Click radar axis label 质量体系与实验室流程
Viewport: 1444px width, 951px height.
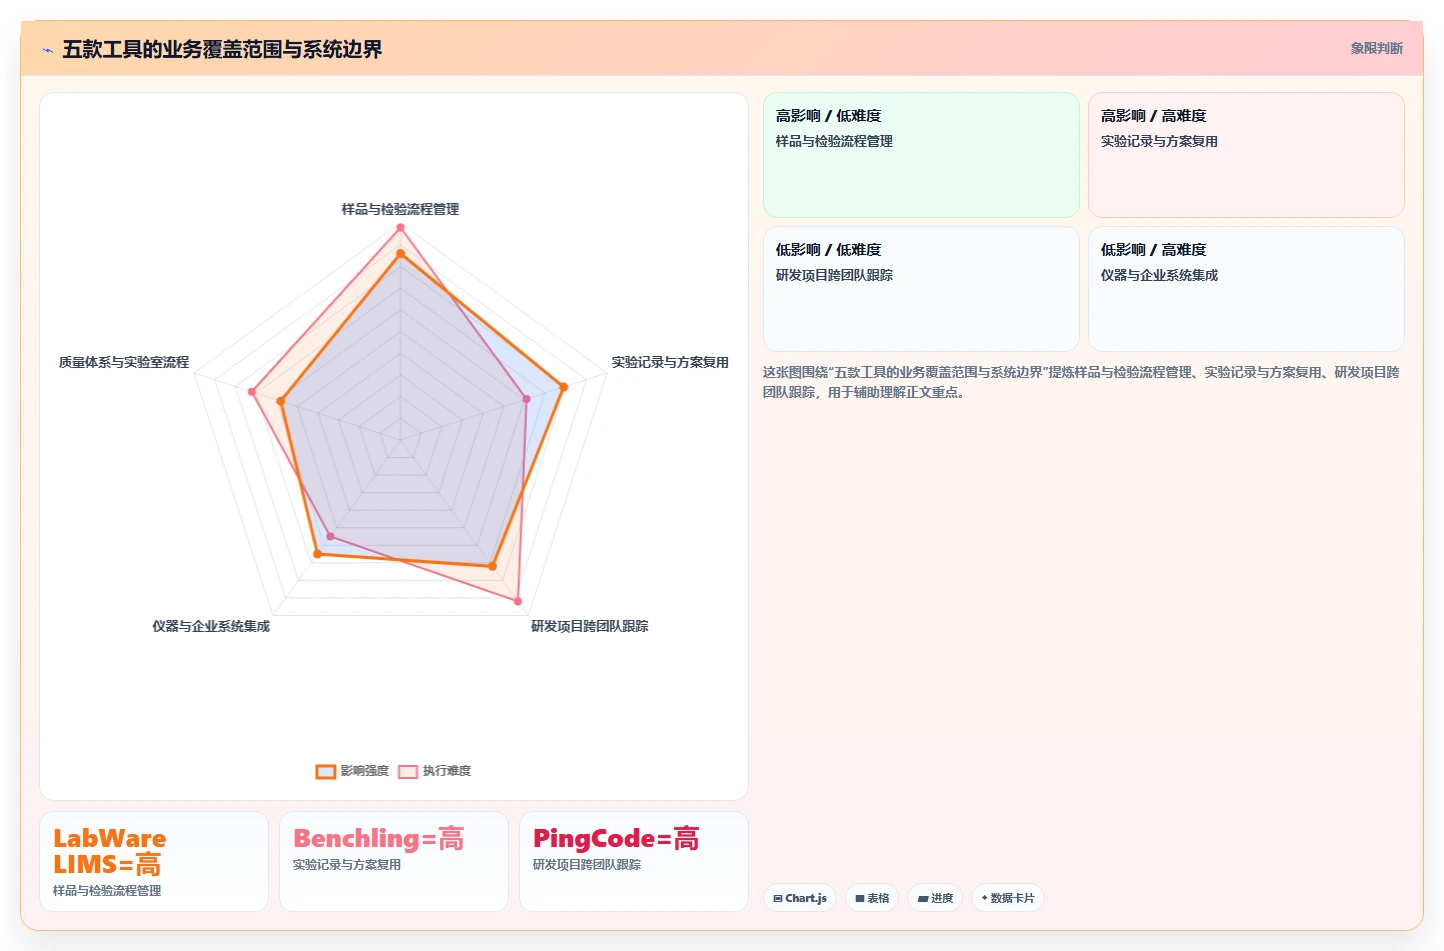[x=124, y=362]
